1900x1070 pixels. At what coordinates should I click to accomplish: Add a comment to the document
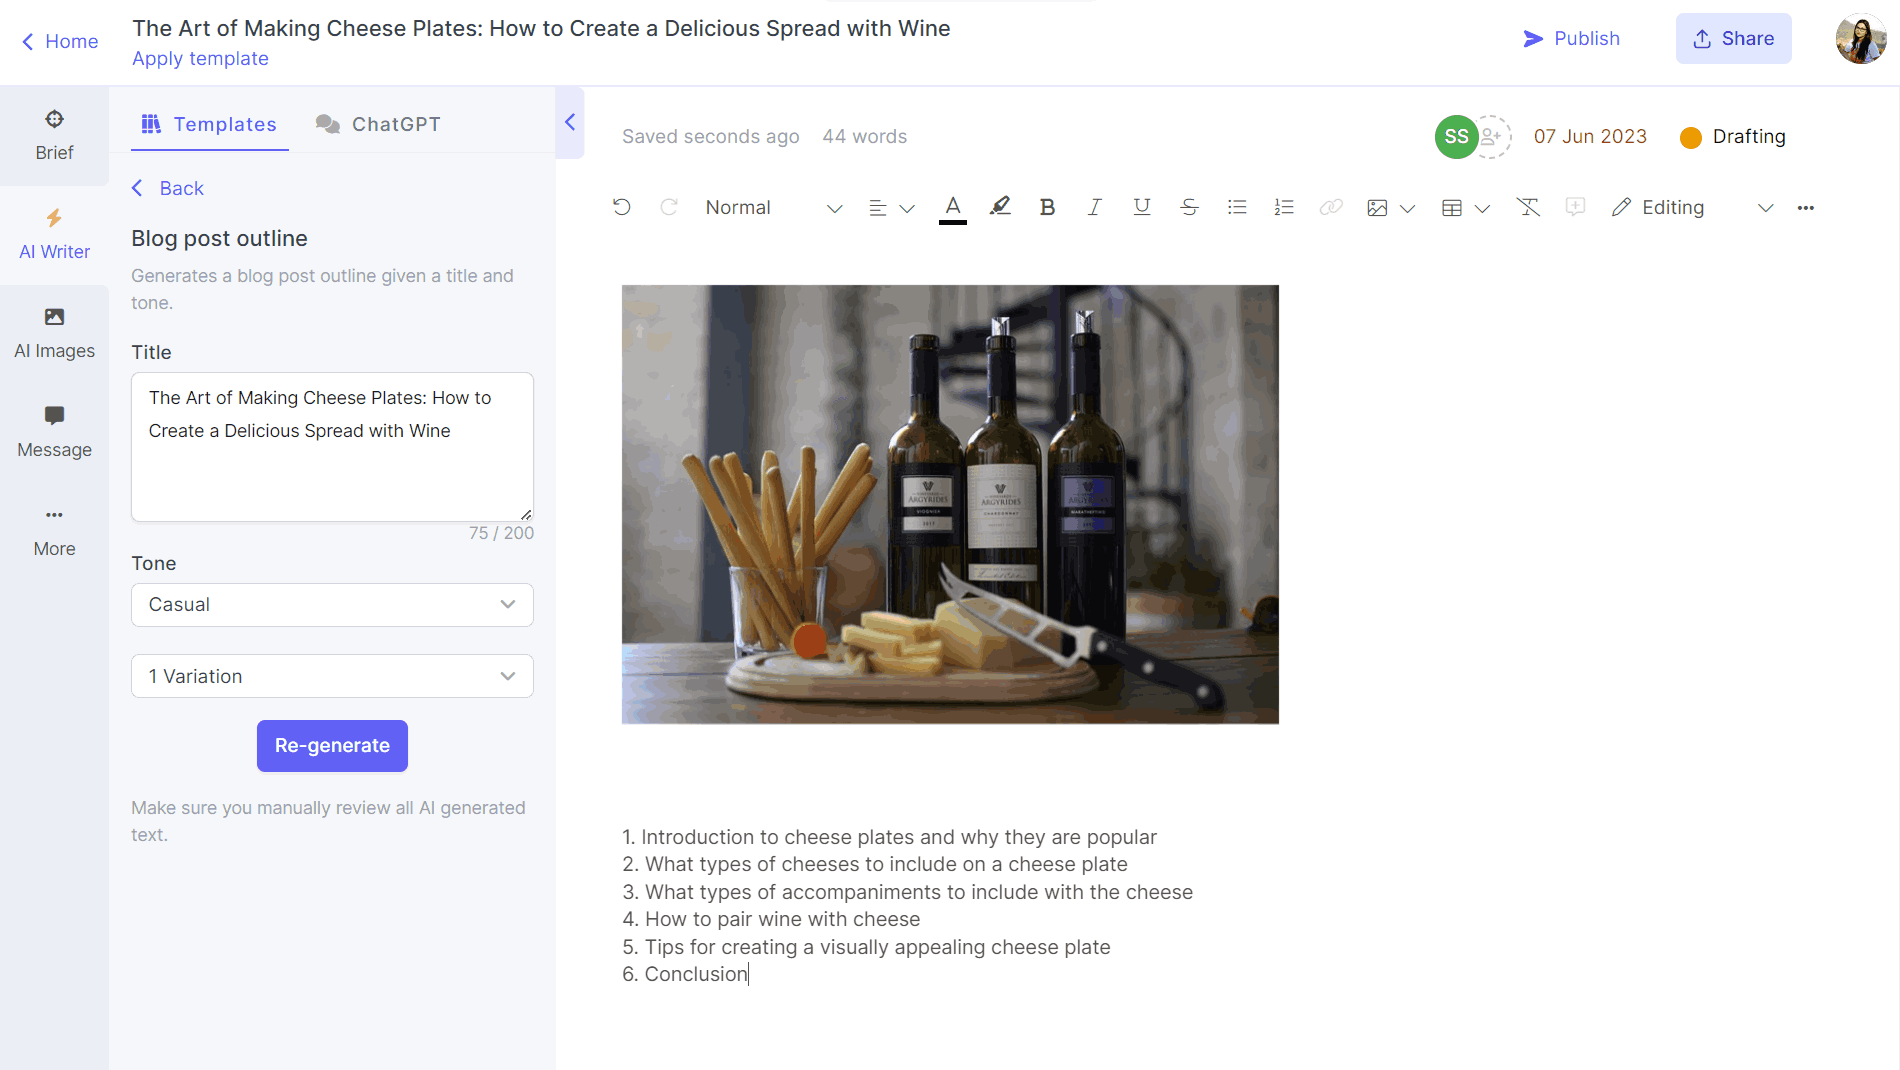1575,207
